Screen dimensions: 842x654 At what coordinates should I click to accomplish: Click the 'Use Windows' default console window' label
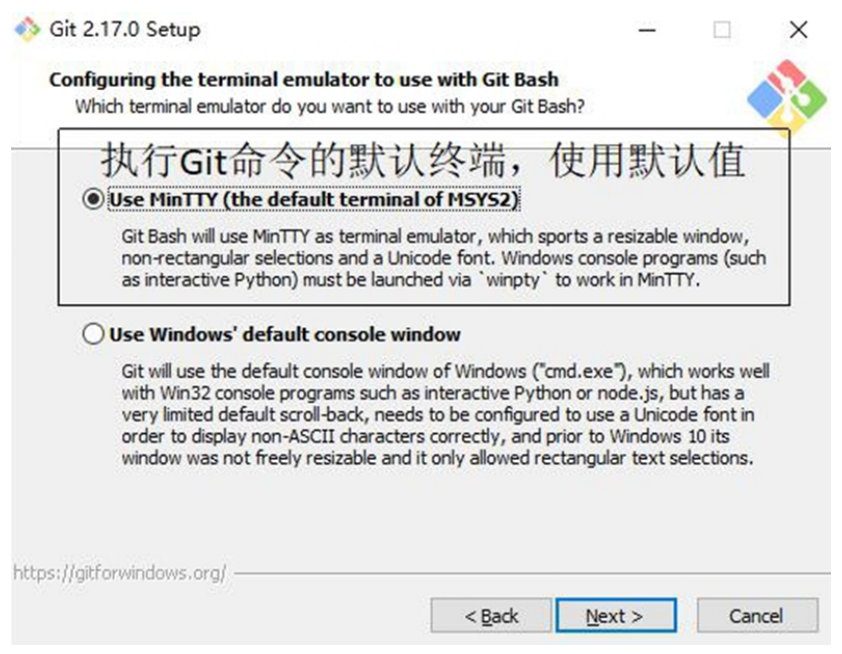click(x=285, y=335)
